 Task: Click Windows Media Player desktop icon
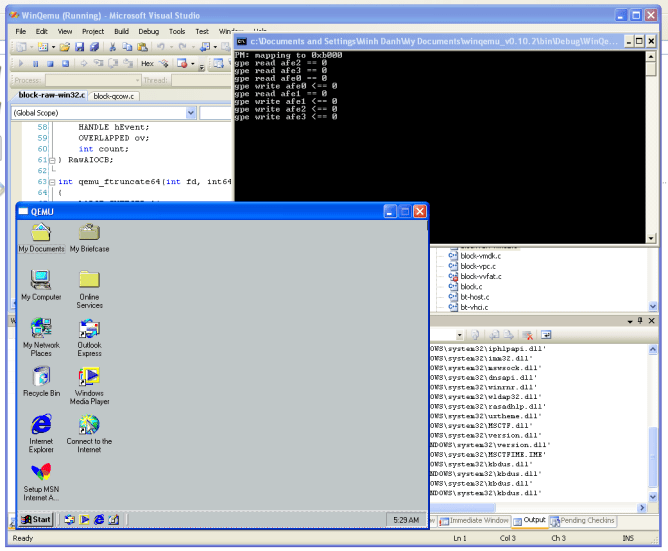click(x=89, y=386)
